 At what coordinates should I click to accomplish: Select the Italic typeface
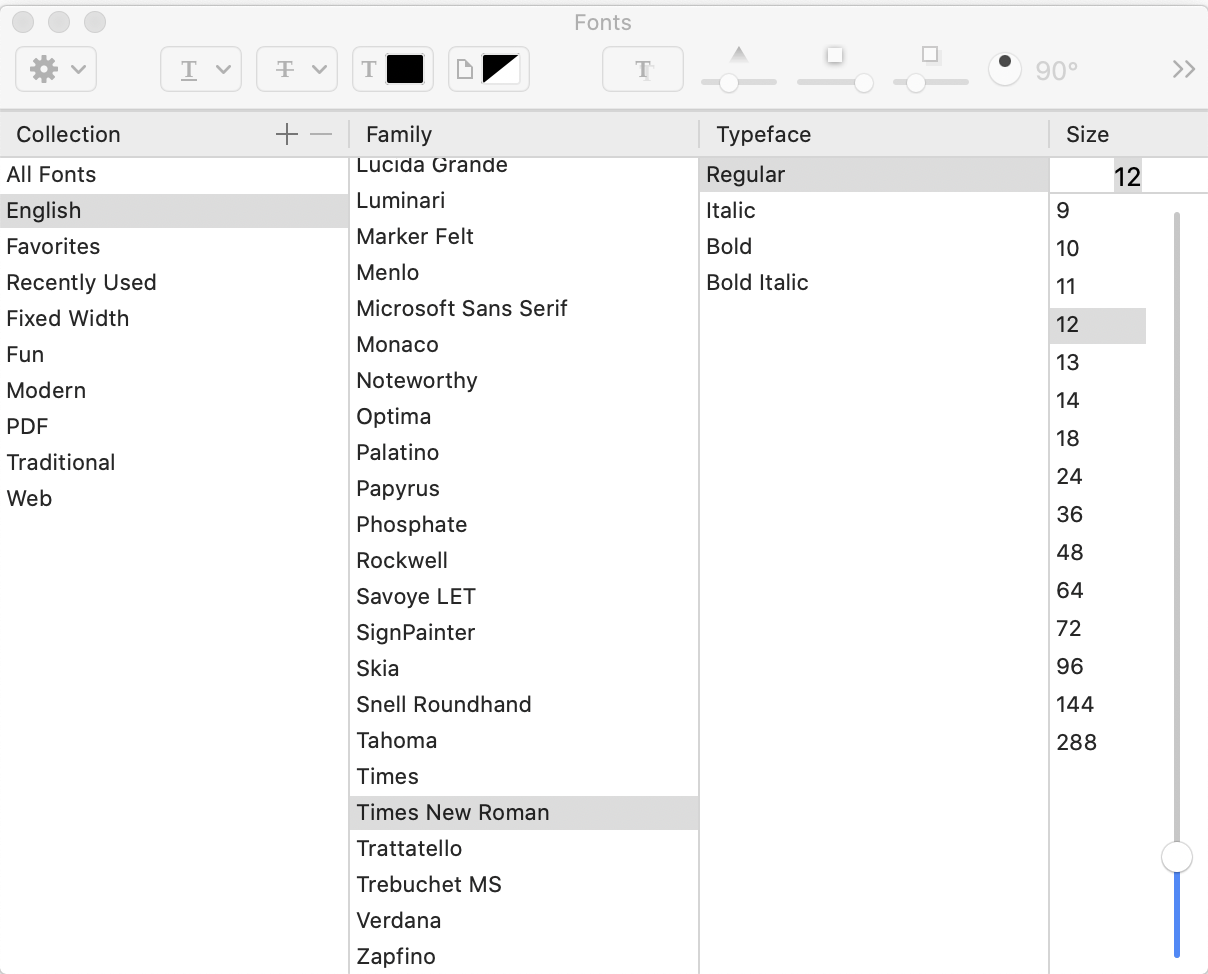[x=874, y=210]
